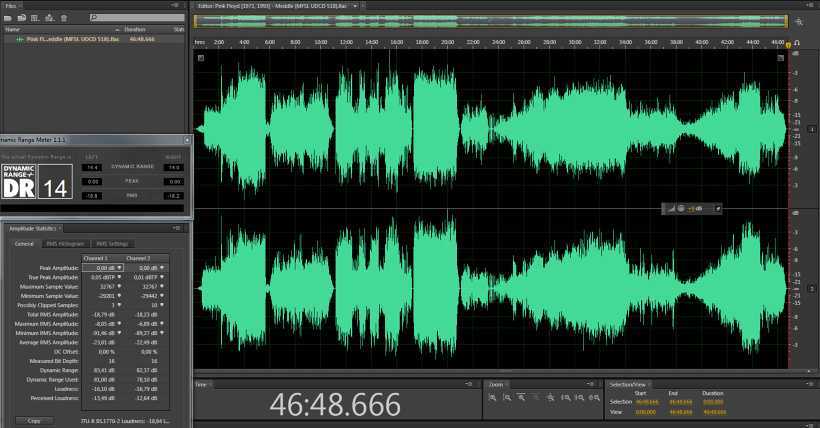
Task: Click the DR 14 dynamic range badge
Action: [37, 181]
